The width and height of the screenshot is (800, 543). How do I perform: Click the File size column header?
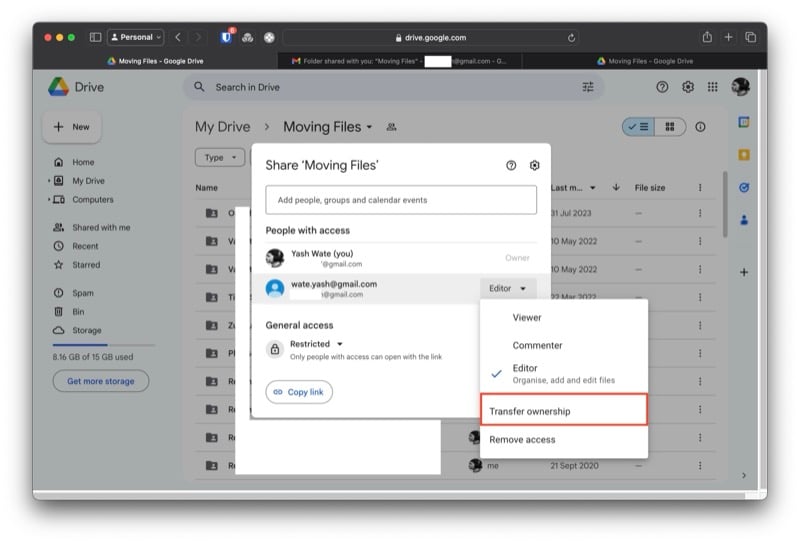coord(650,188)
